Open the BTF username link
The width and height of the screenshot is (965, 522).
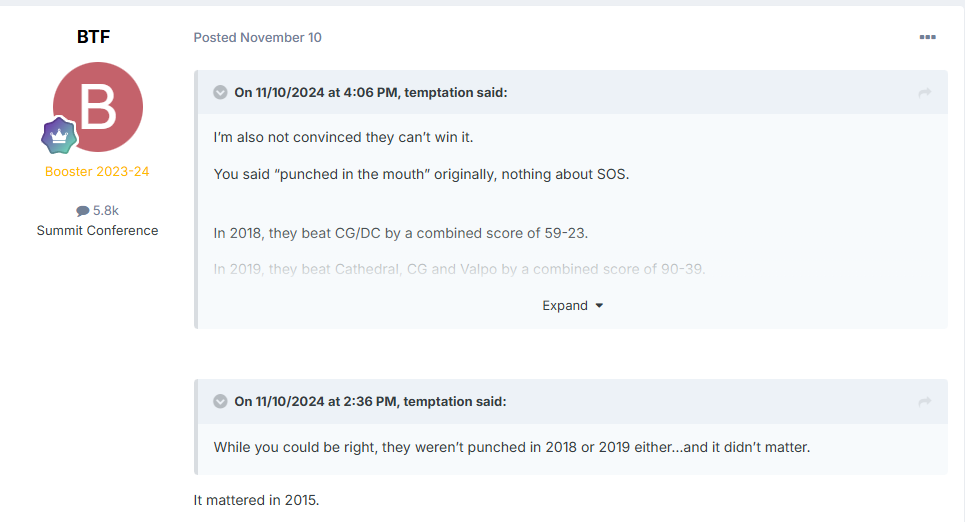(94, 37)
